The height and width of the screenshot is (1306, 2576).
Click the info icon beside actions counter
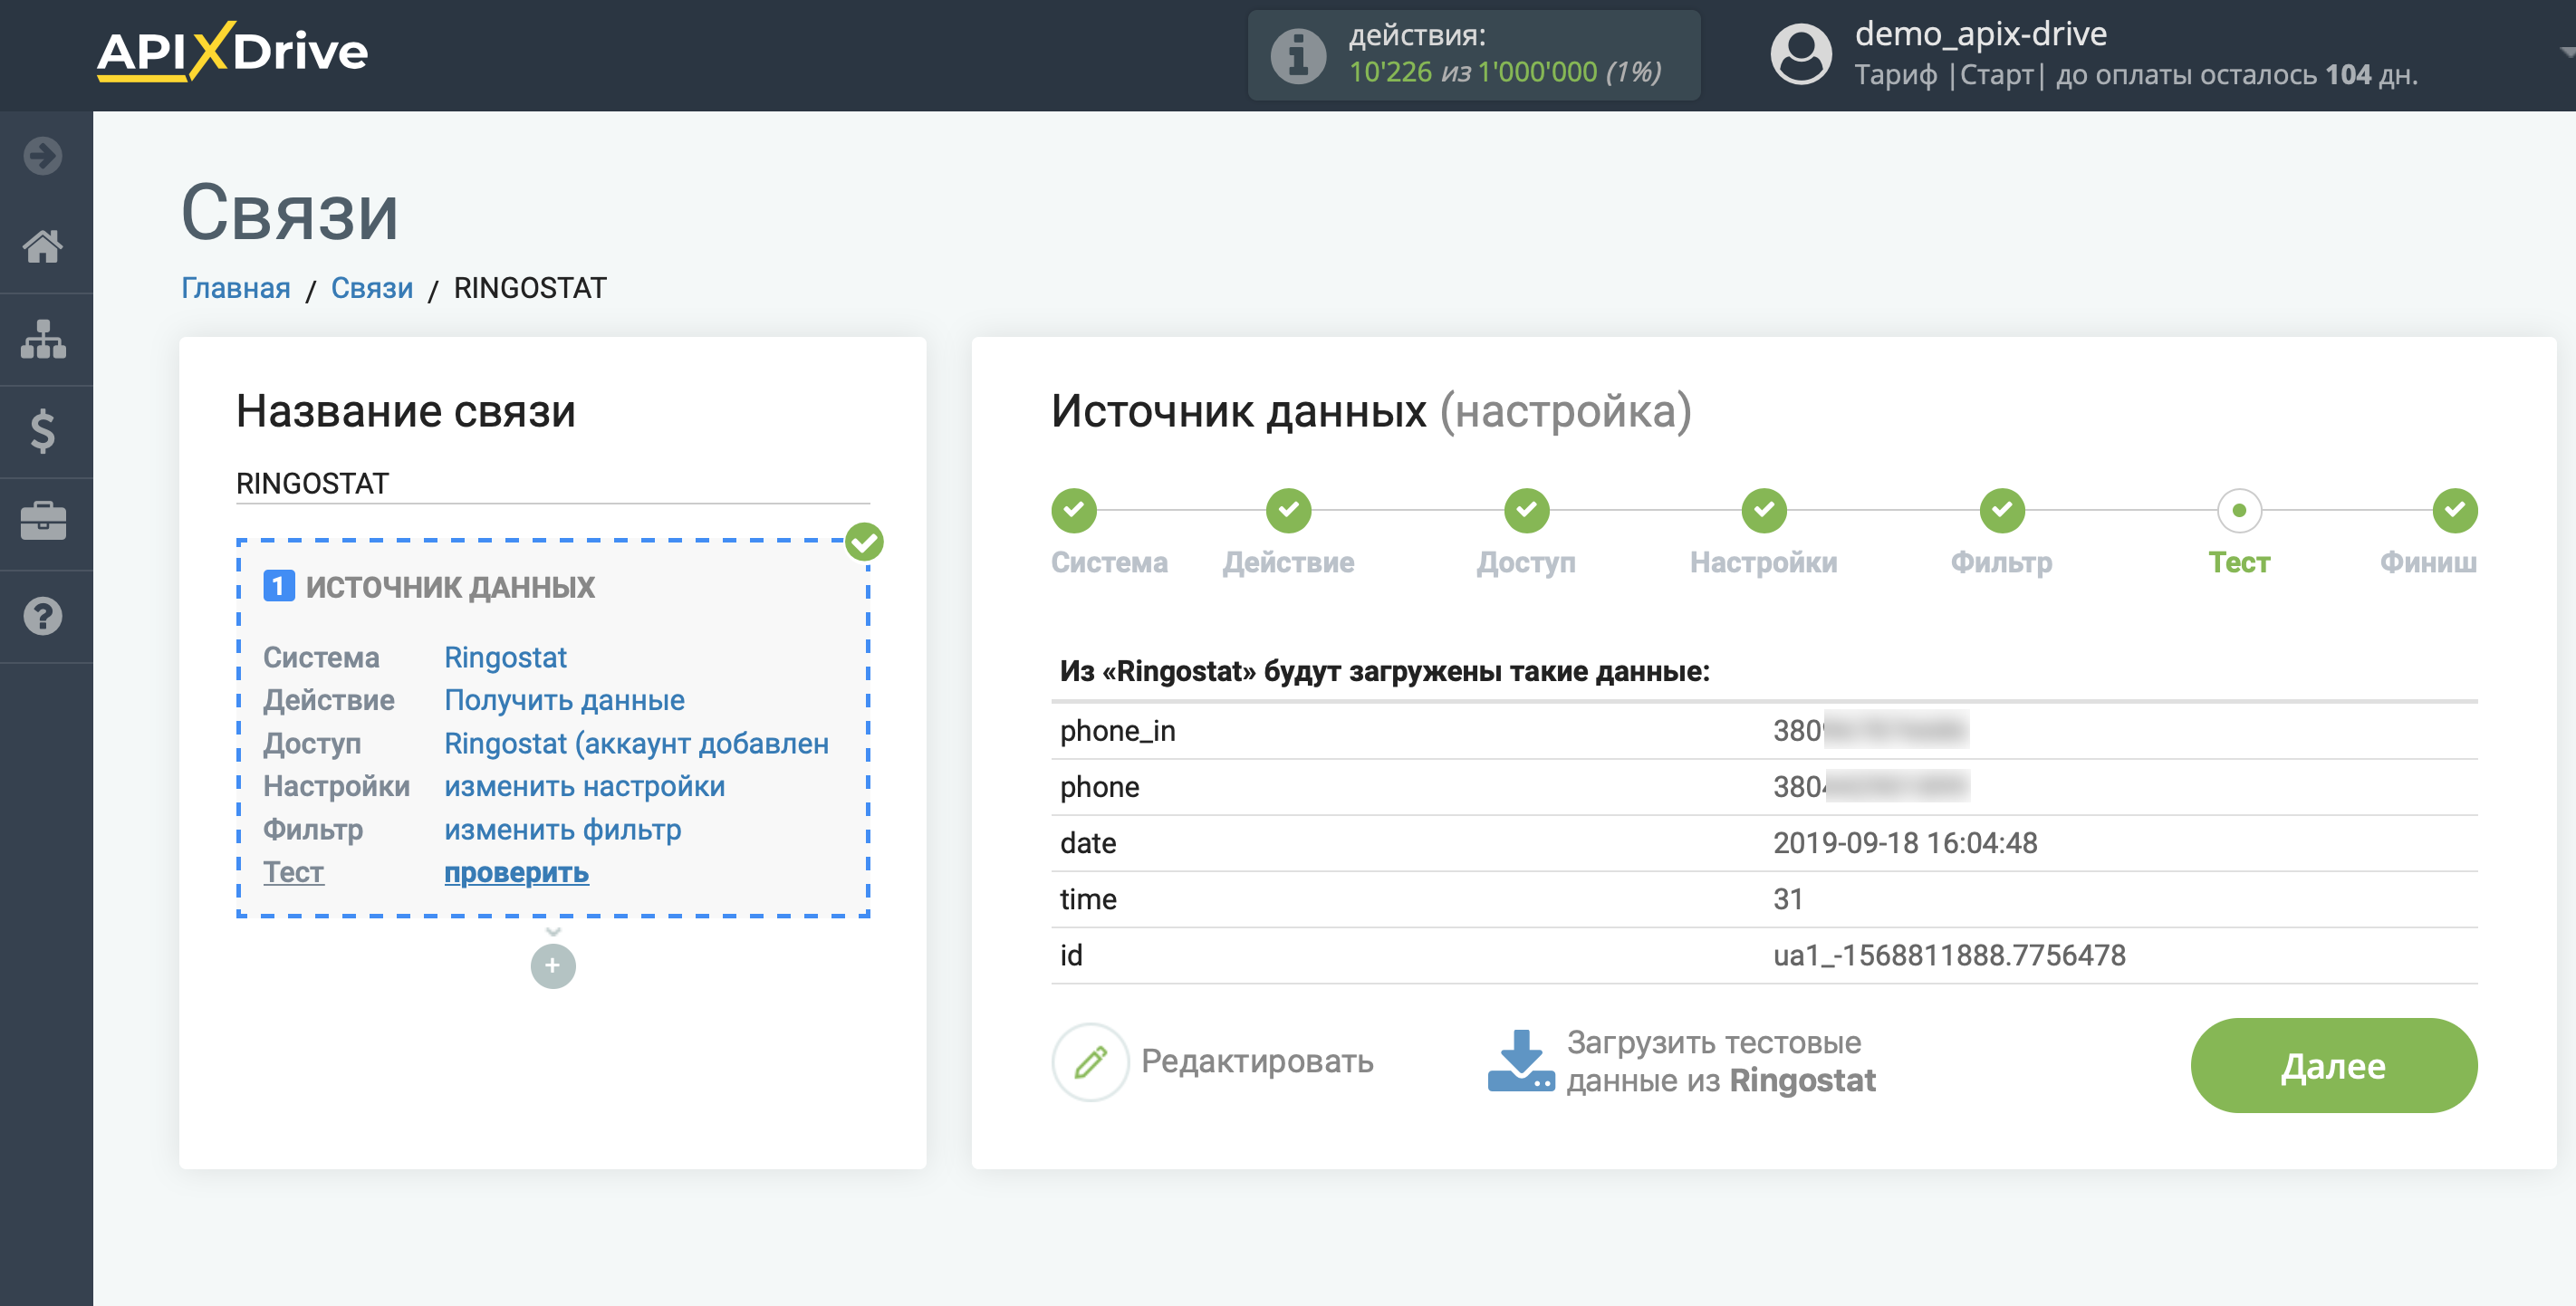tap(1298, 56)
